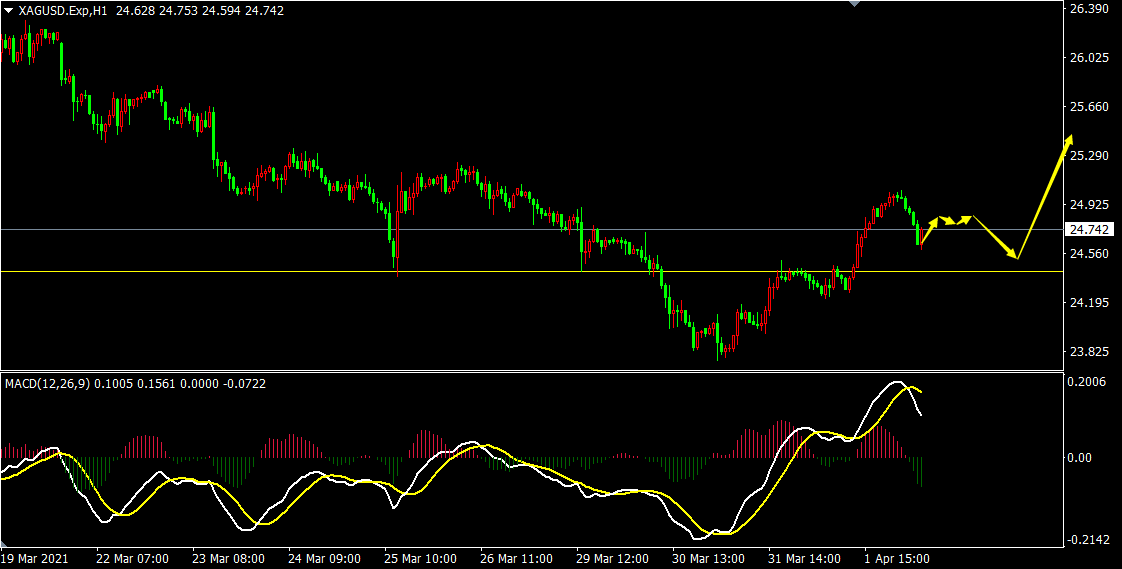Click the MACD(12,26,9) indicator label
This screenshot has width=1122, height=569.
tap(47, 383)
